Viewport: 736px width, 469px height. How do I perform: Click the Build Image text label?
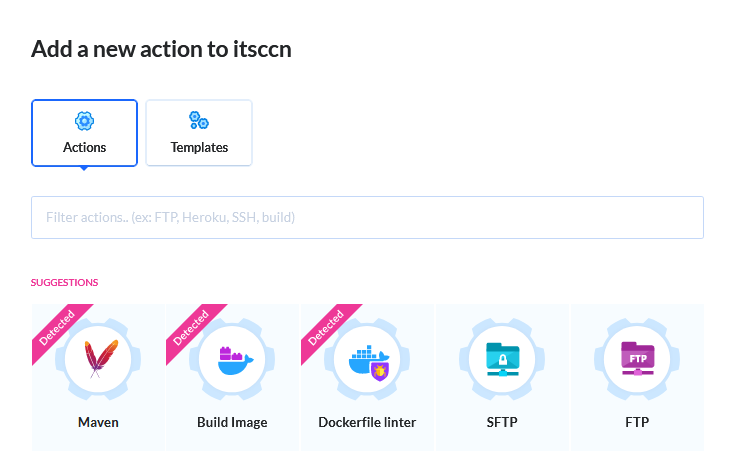[x=232, y=422]
